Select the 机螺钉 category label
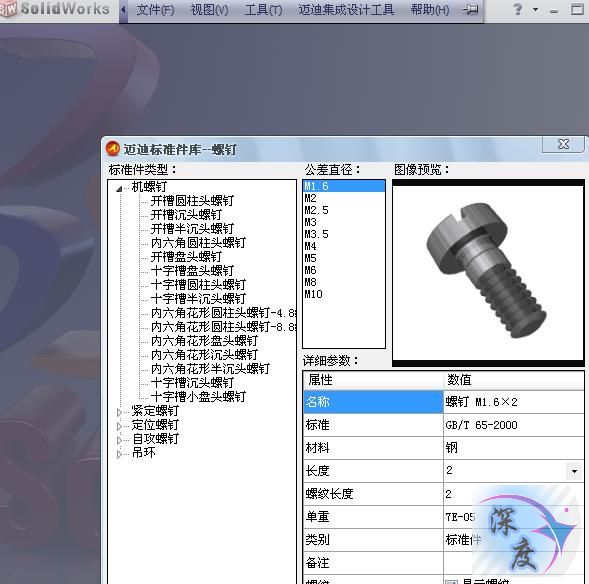 click(149, 187)
